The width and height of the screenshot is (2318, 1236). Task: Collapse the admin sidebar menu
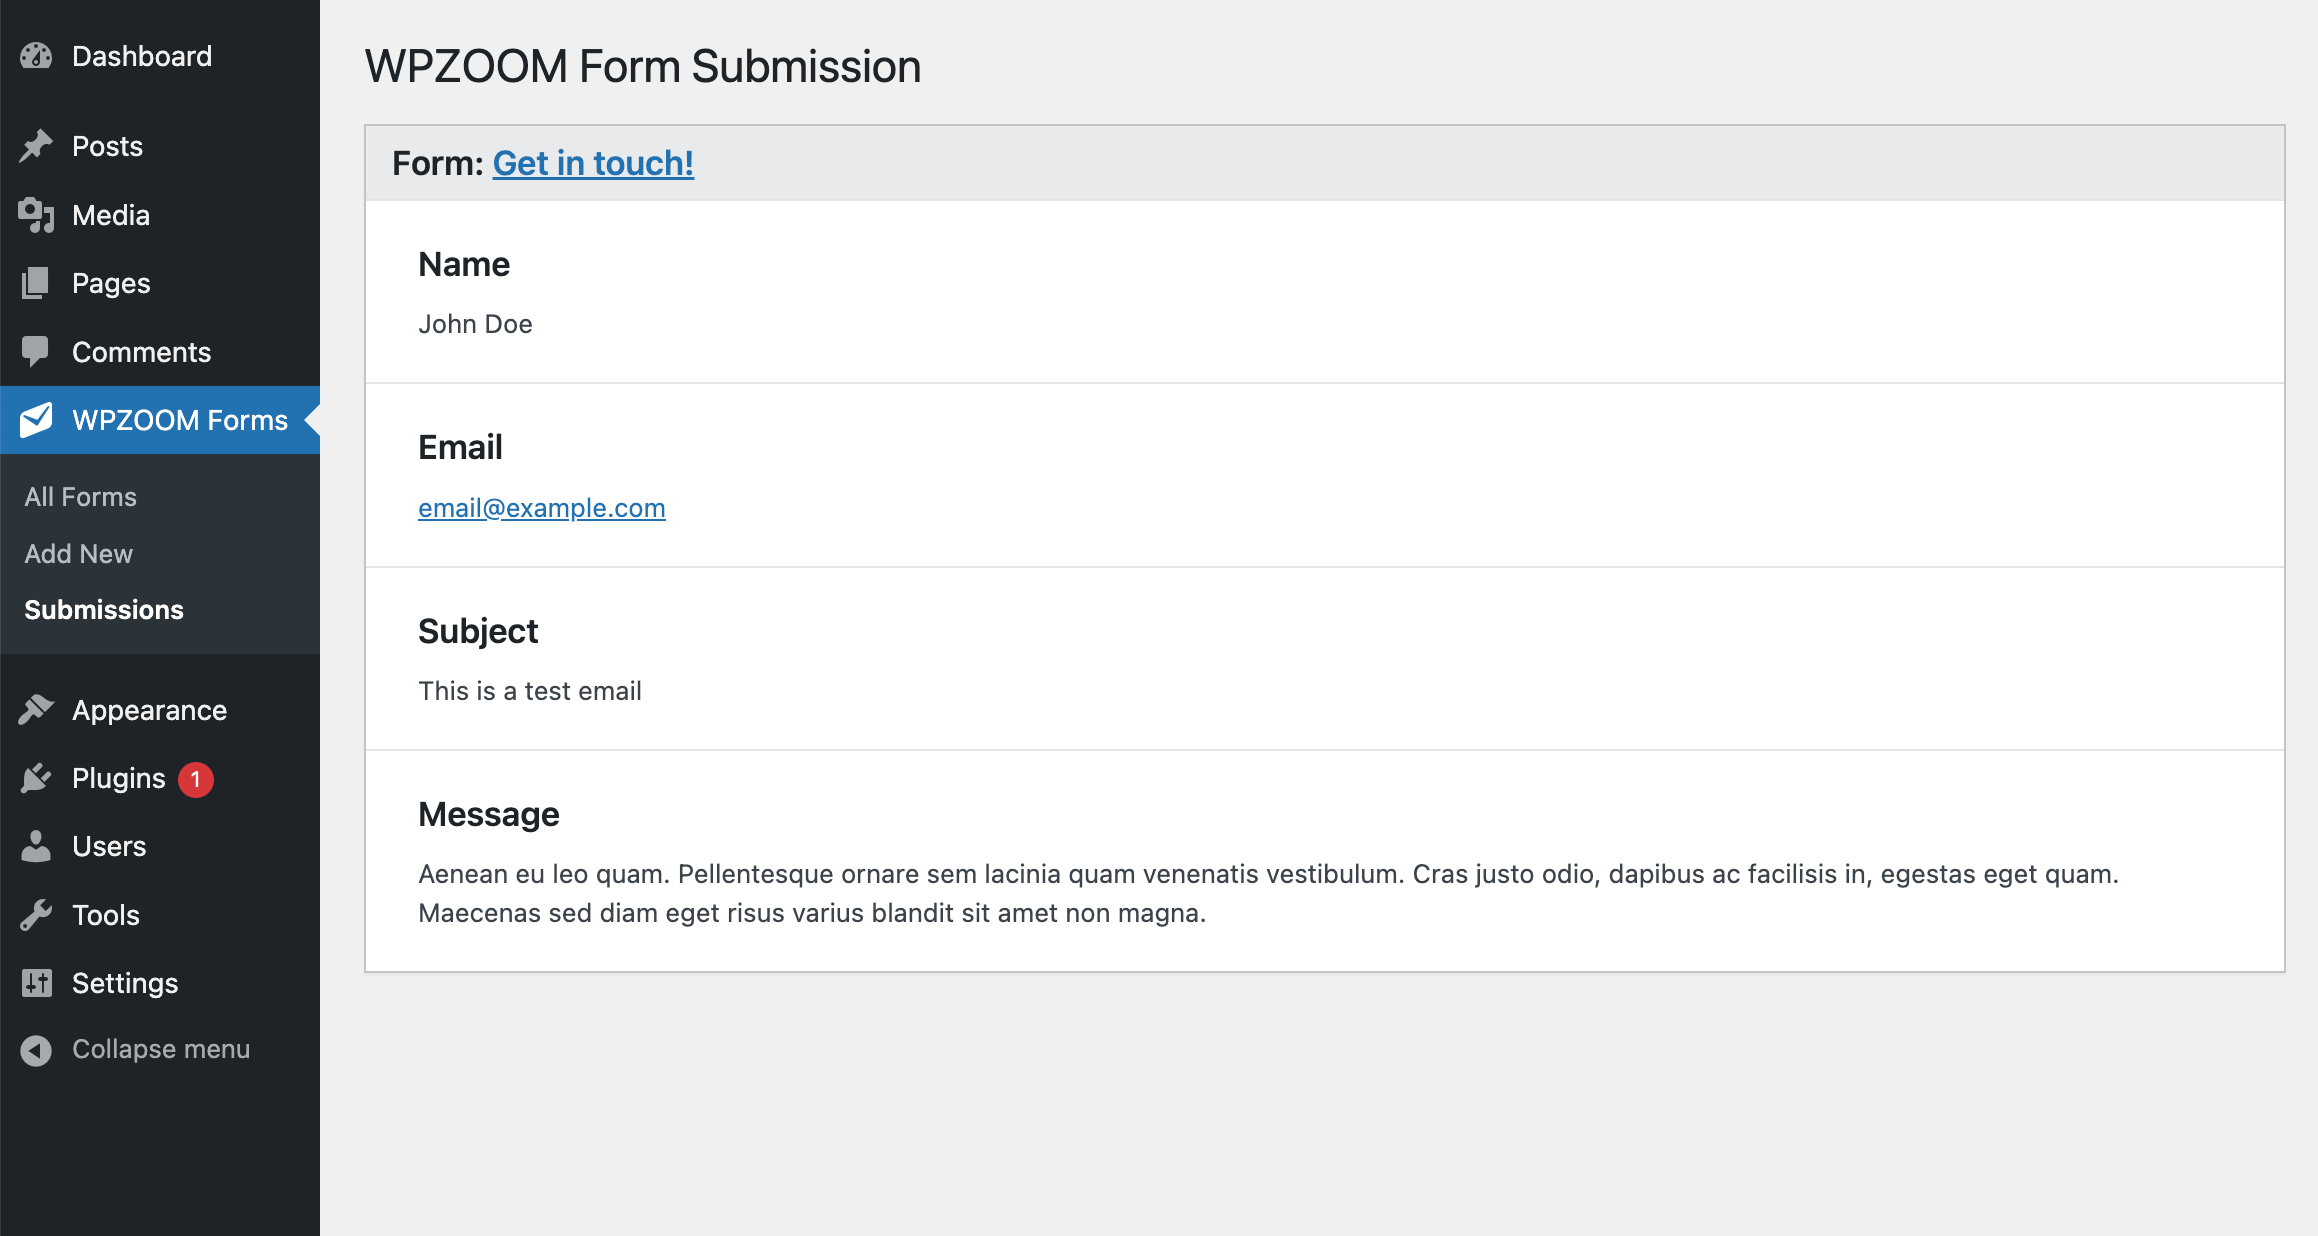pyautogui.click(x=135, y=1049)
